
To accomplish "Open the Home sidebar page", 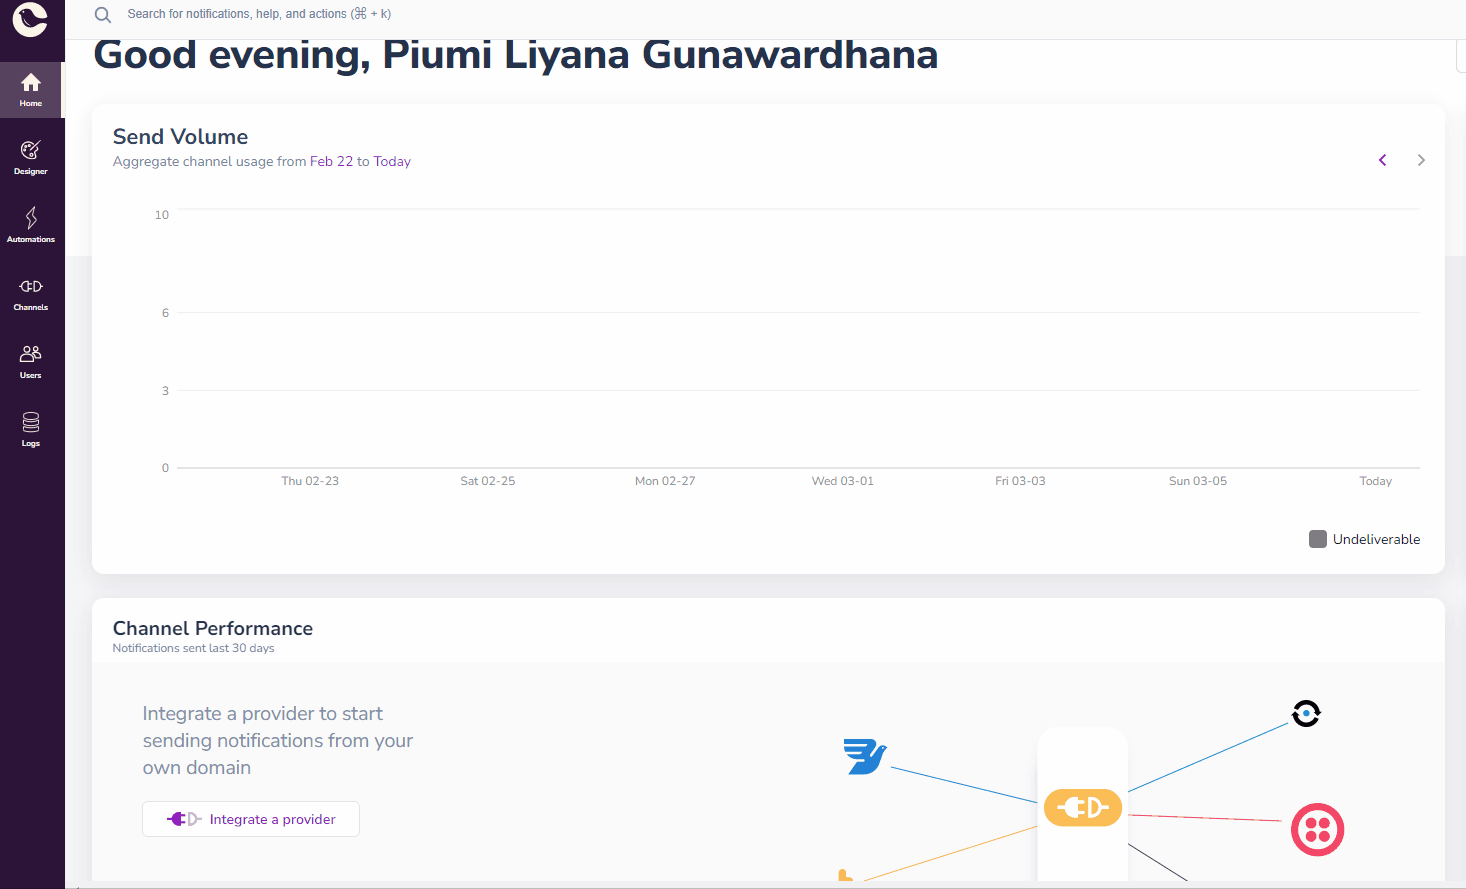I will coord(31,90).
